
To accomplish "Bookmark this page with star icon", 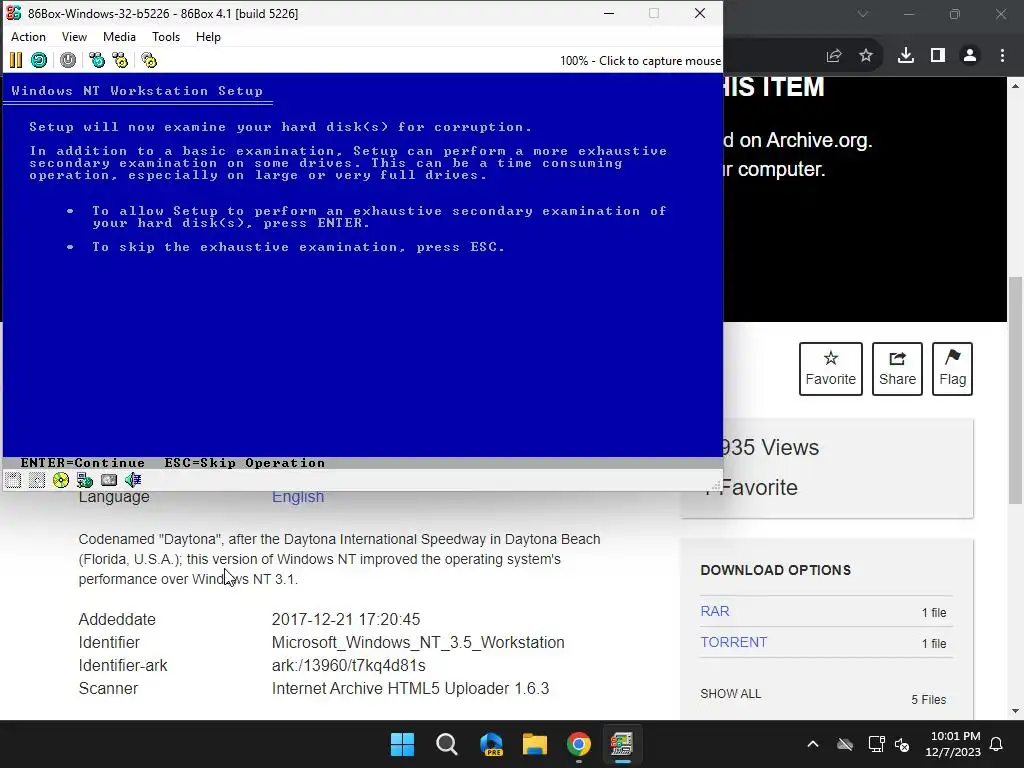I will [x=866, y=56].
